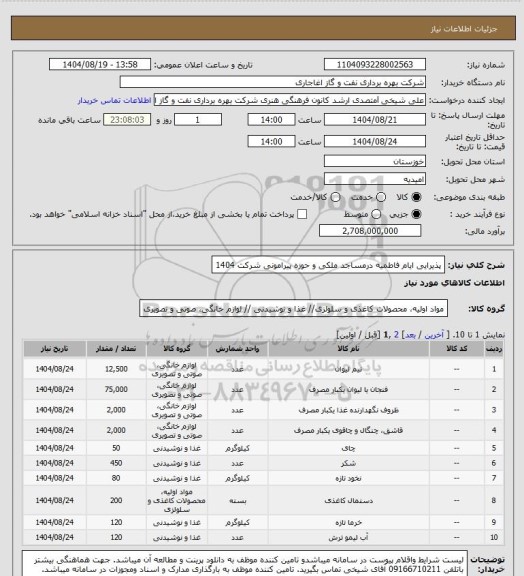Click the کد کالا column header
524x576 pixels.
click(456, 349)
